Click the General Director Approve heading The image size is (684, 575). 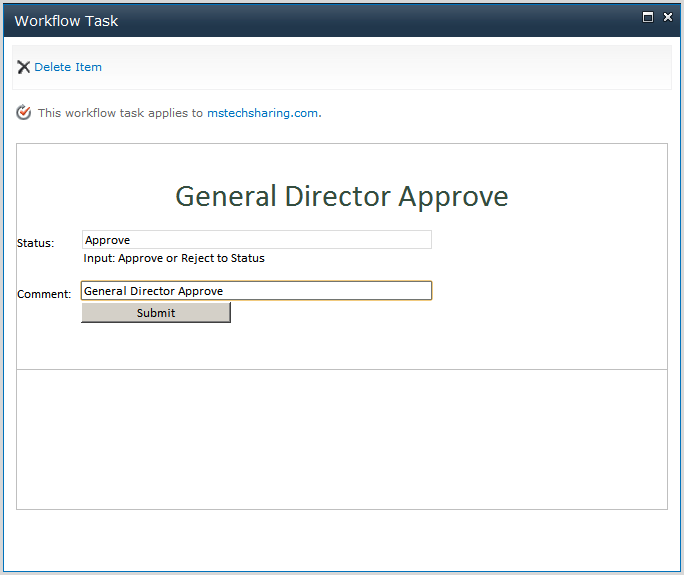click(x=342, y=196)
